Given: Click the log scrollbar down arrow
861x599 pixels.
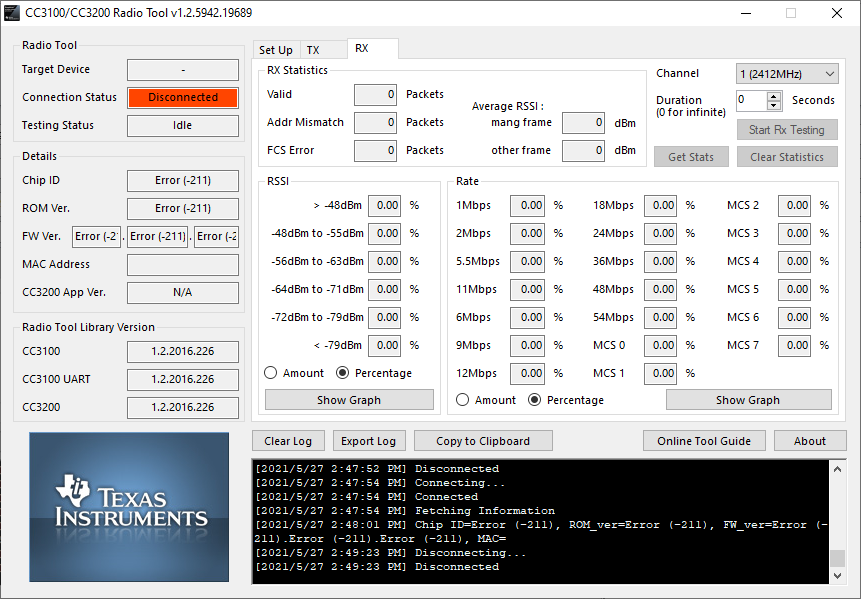Looking at the screenshot, I should click(837, 575).
